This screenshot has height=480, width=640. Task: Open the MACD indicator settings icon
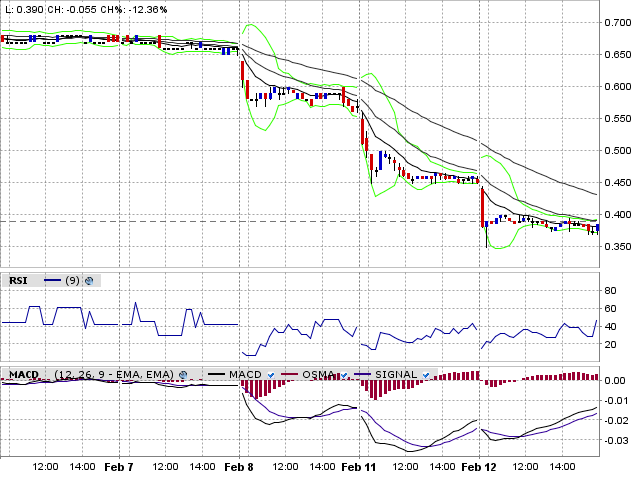click(183, 375)
